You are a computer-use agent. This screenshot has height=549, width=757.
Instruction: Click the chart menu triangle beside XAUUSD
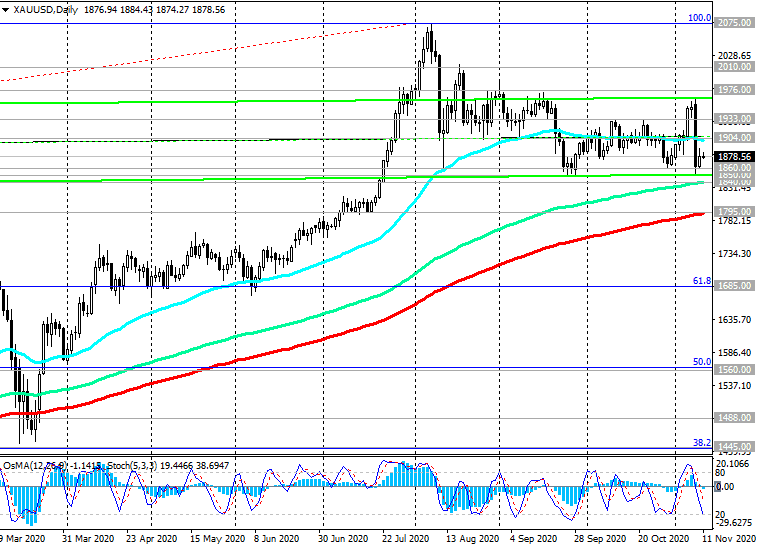(x=6, y=10)
